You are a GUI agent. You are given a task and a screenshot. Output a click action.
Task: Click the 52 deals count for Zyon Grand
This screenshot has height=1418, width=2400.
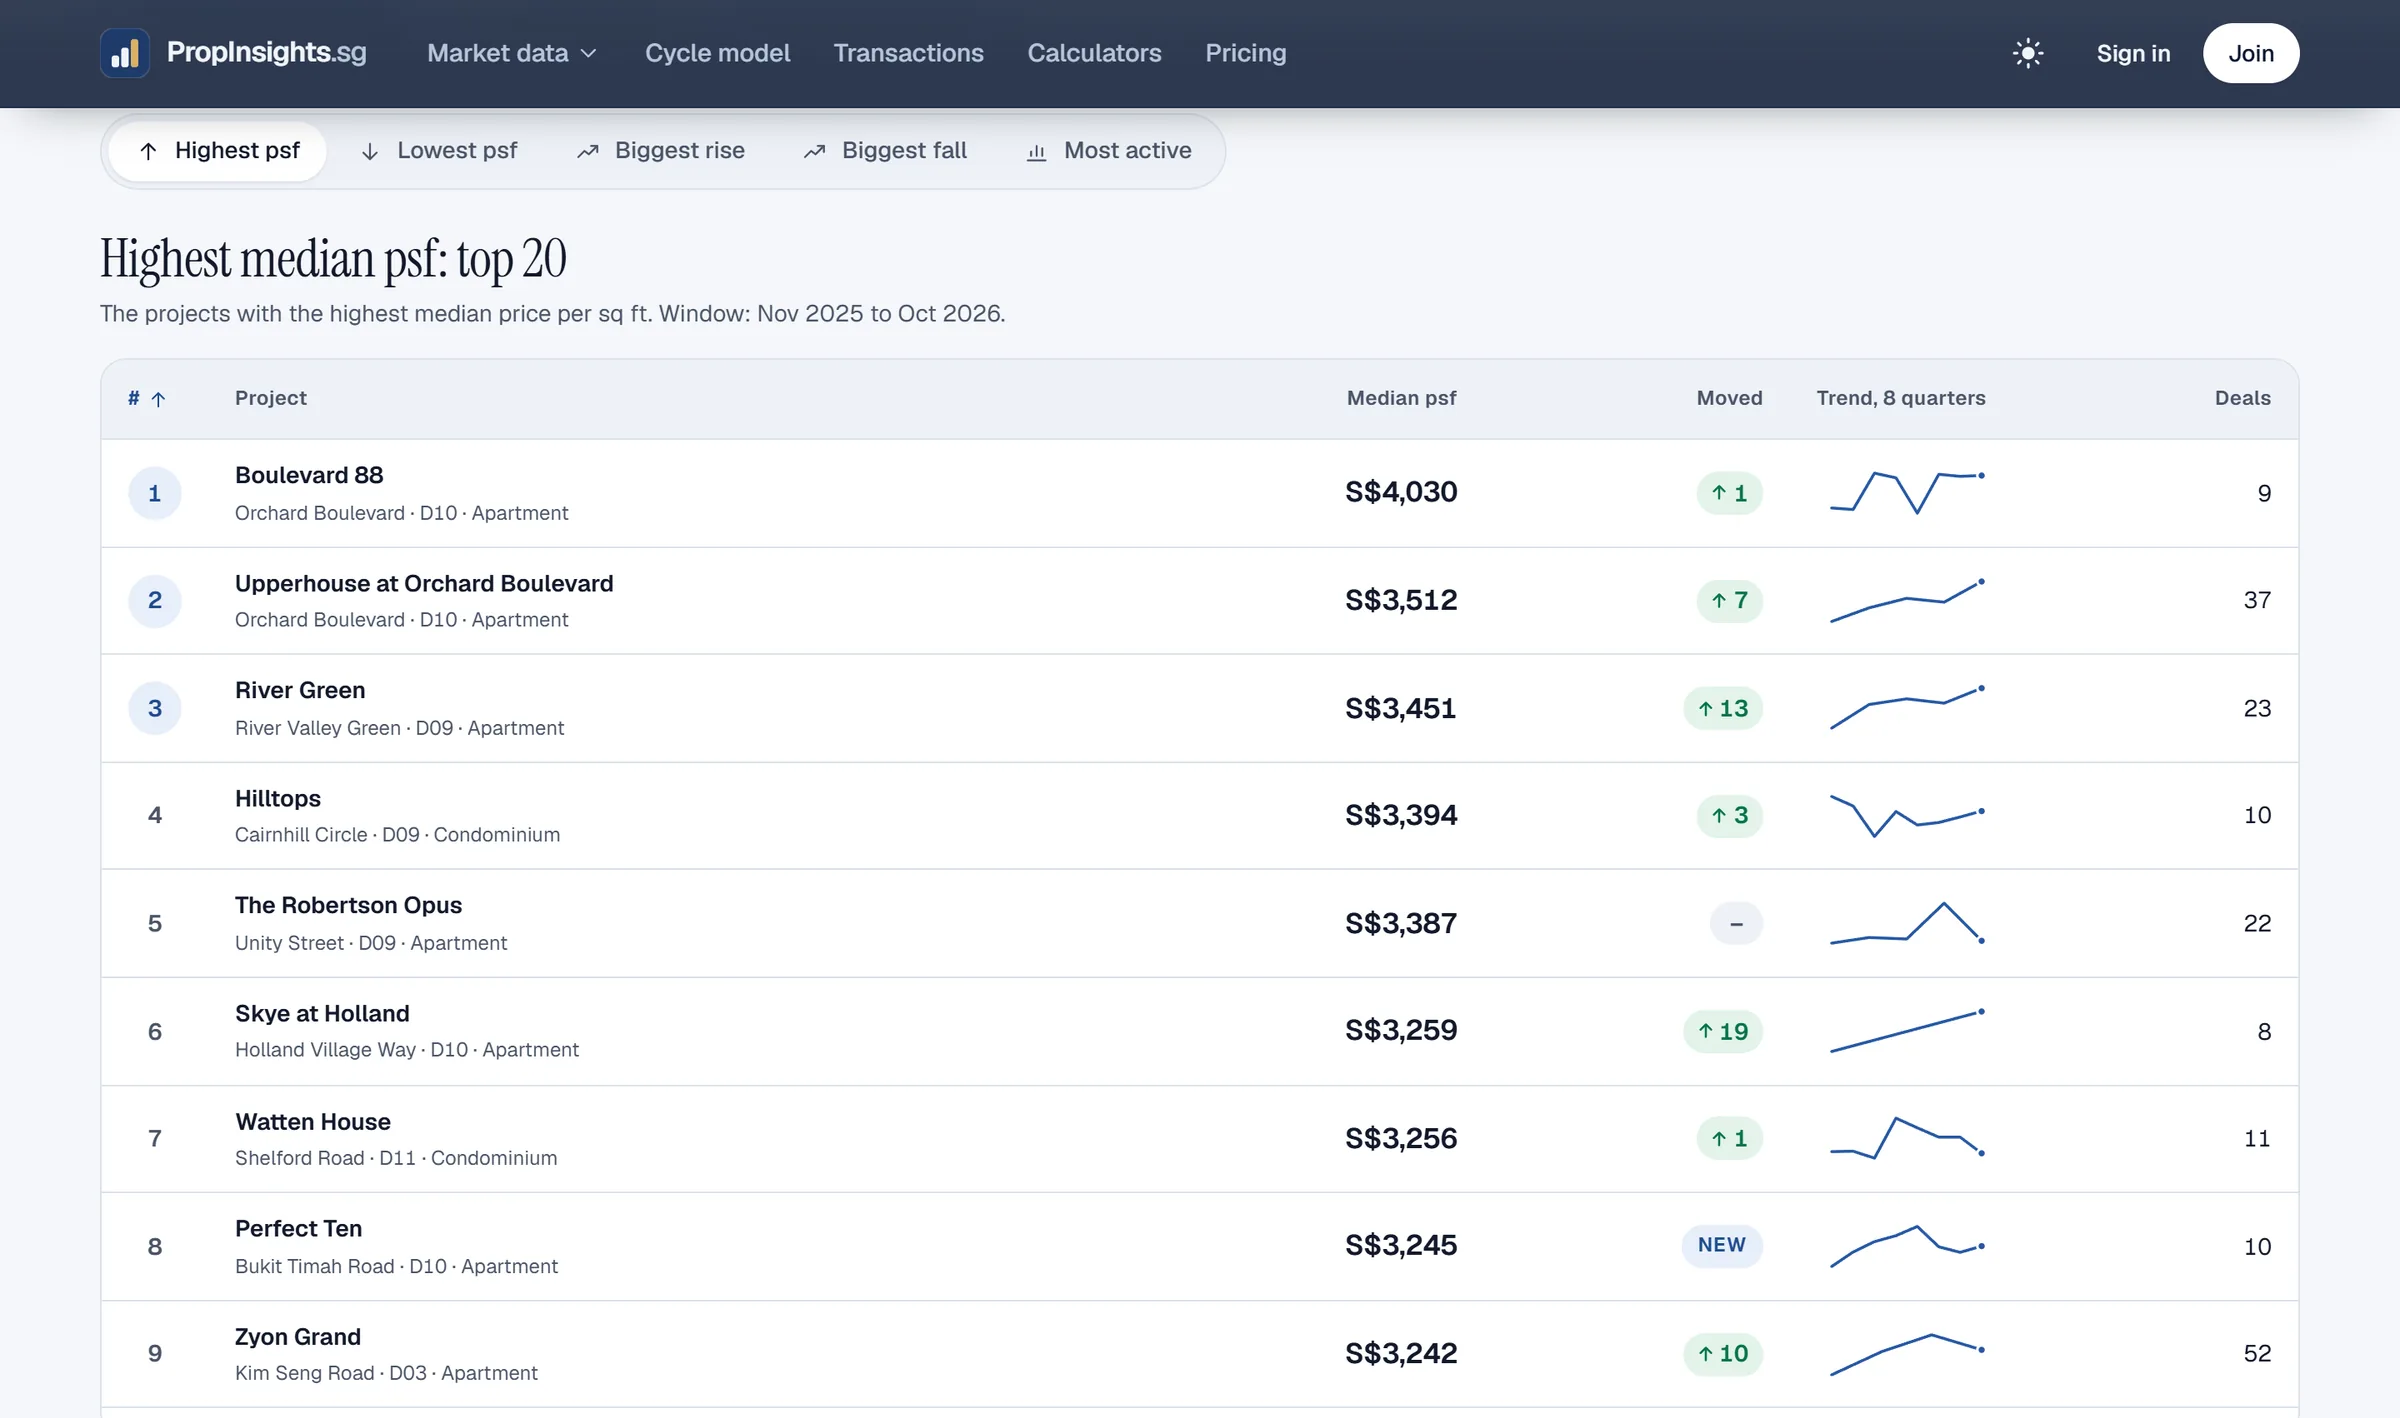click(x=2257, y=1353)
